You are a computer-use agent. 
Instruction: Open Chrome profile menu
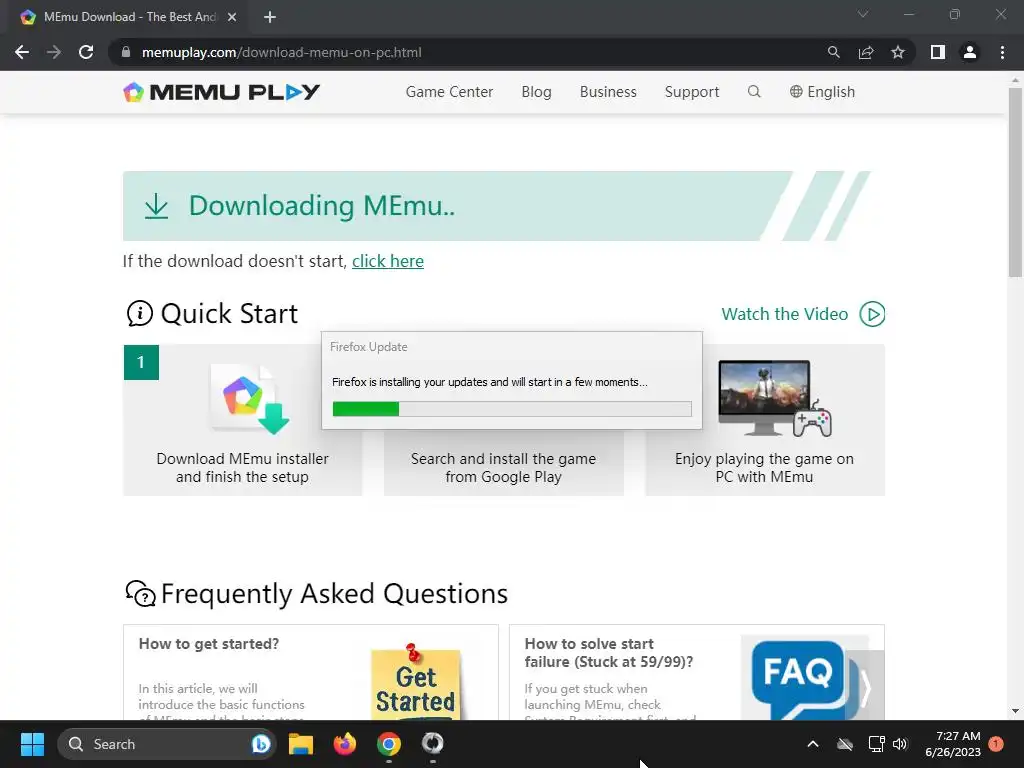click(x=970, y=52)
